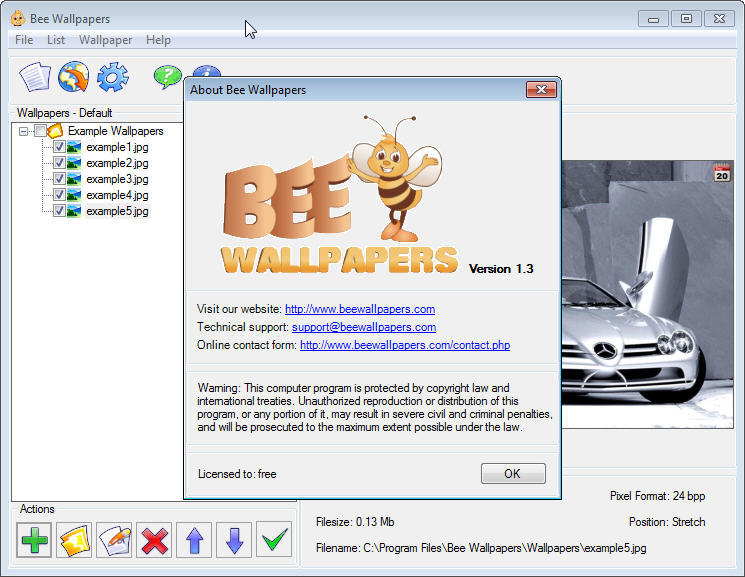Click the Example Wallpapers folder icon
Image resolution: width=745 pixels, height=577 pixels.
click(55, 131)
